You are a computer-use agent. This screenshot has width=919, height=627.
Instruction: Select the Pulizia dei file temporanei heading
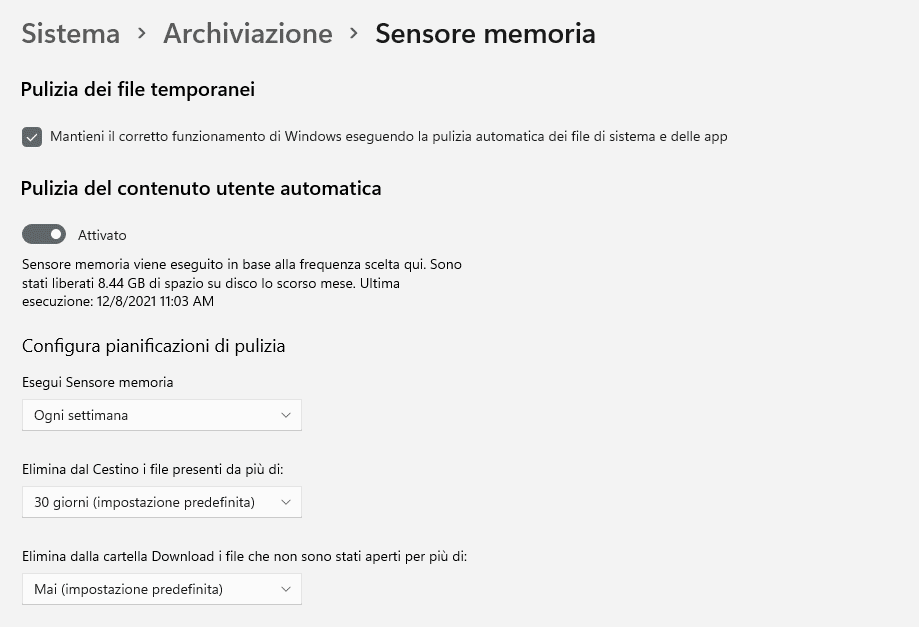(138, 90)
